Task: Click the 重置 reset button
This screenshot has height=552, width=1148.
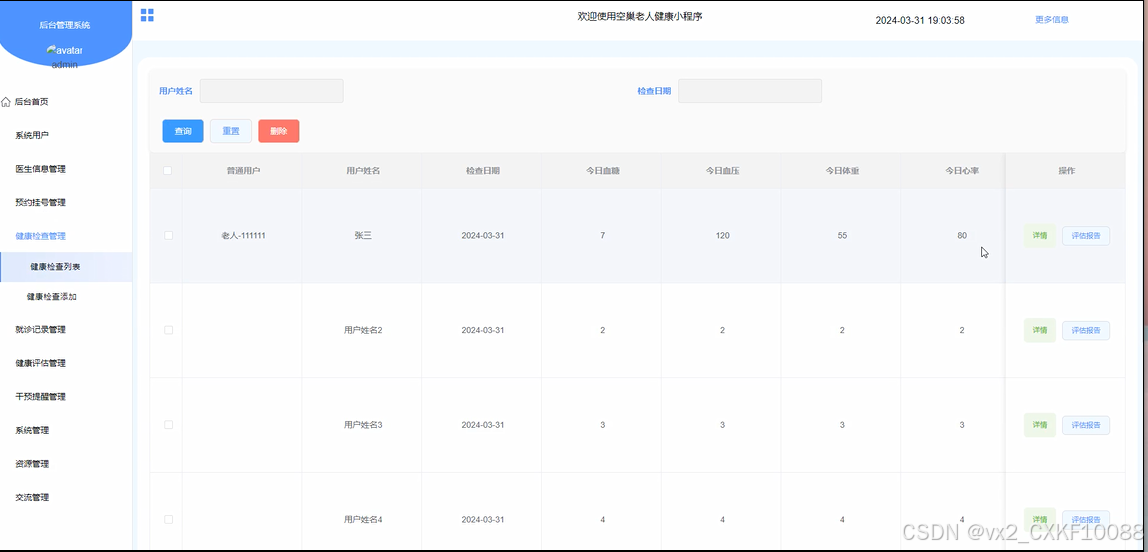Action: coord(231,131)
